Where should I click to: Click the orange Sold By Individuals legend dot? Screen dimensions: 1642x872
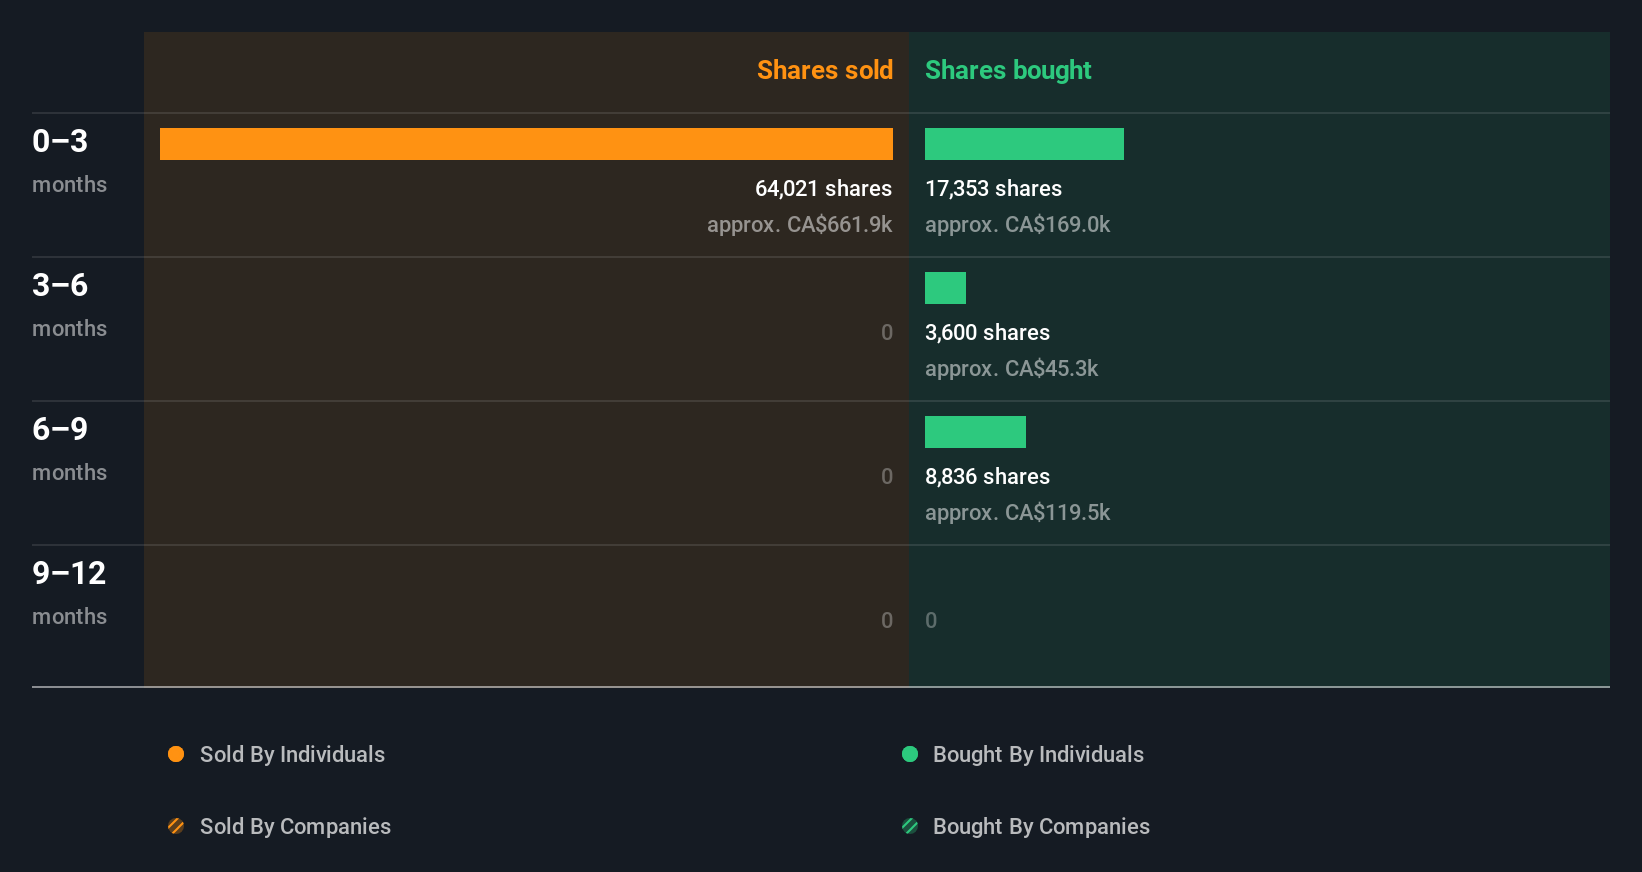tap(176, 754)
